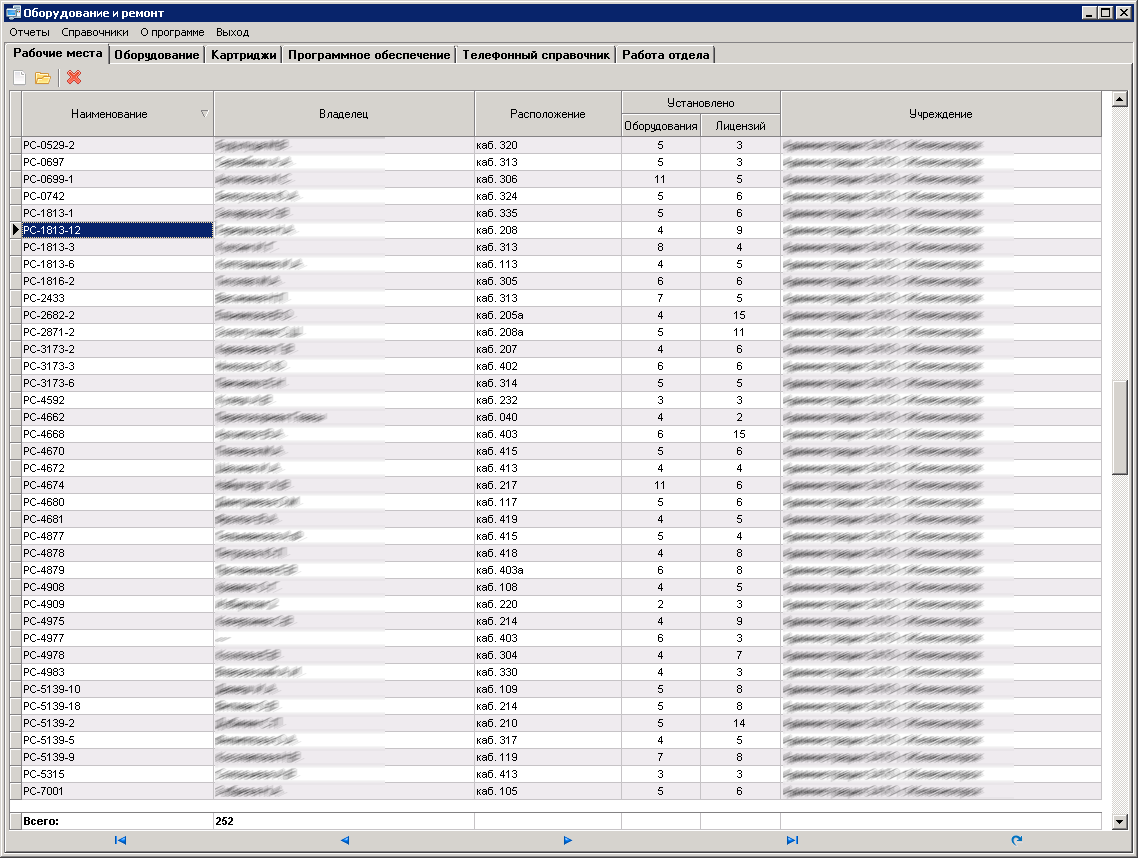Go to last record navigation arrow

[x=792, y=840]
